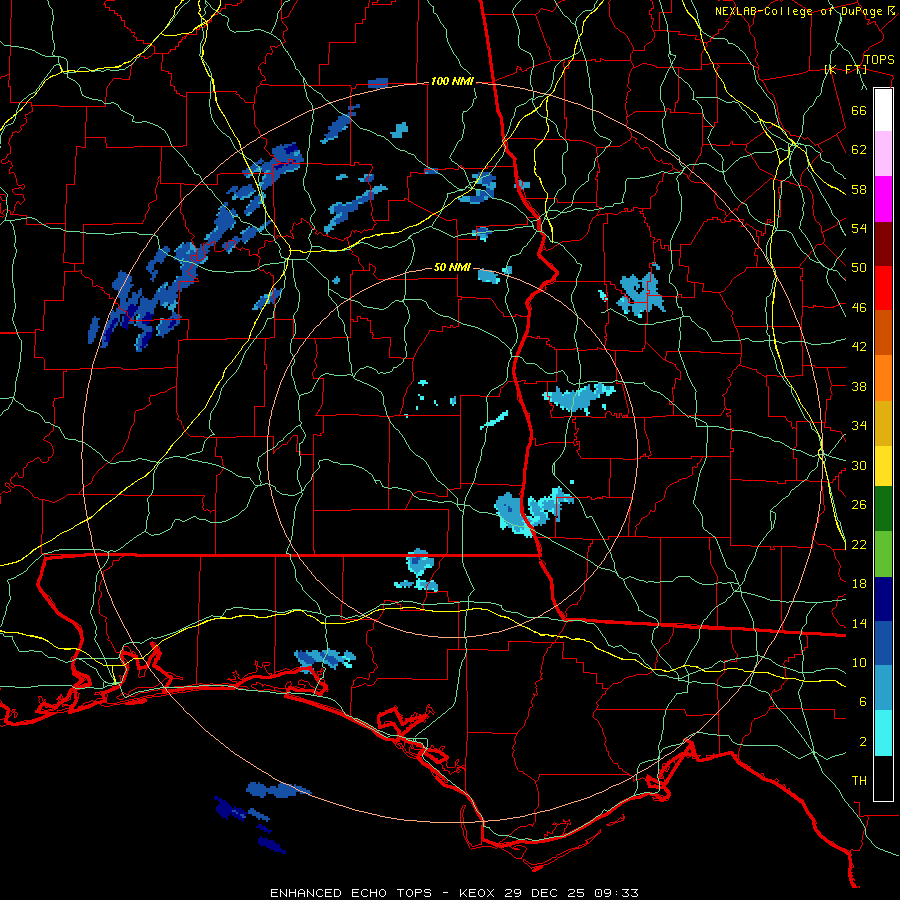Viewport: 900px width, 900px height.
Task: Click the black TH legend swatch
Action: click(x=883, y=778)
